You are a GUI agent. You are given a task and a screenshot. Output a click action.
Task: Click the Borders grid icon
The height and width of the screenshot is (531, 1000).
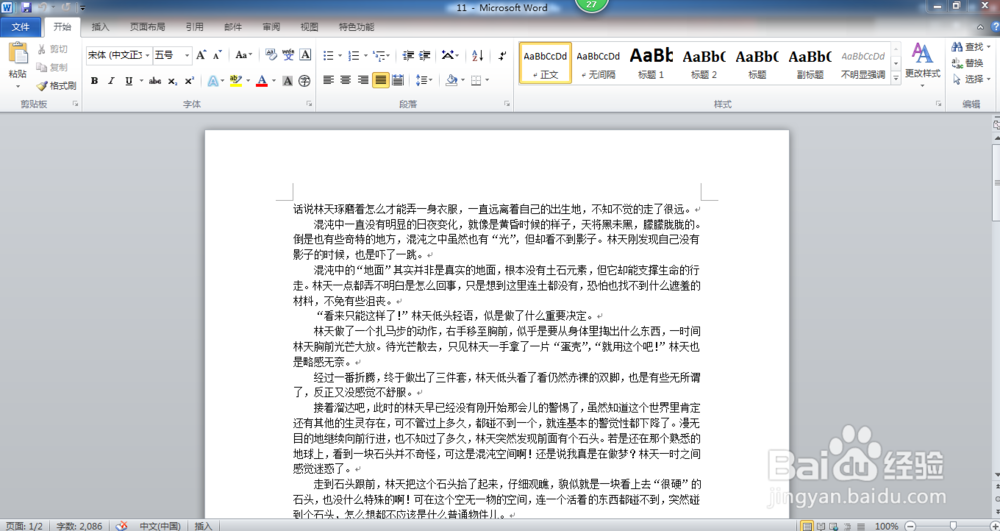point(476,80)
